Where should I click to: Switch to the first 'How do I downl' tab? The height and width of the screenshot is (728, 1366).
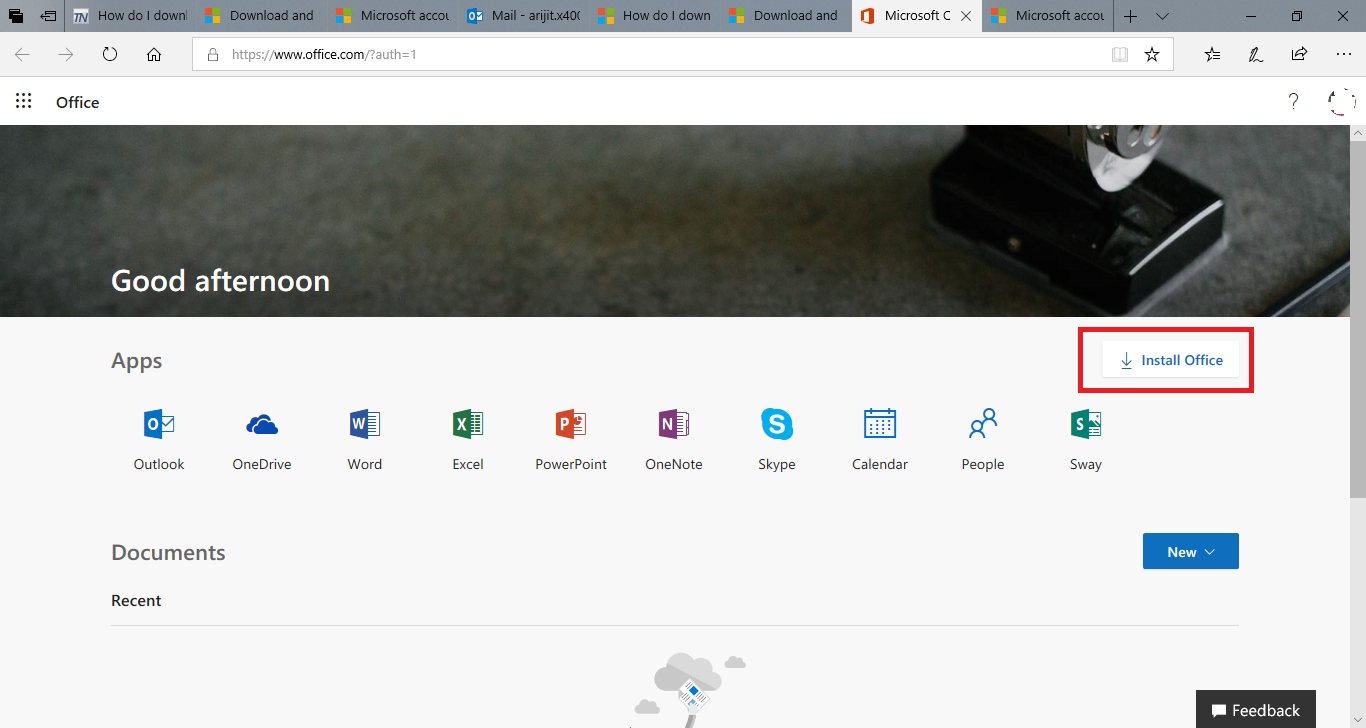tap(129, 16)
